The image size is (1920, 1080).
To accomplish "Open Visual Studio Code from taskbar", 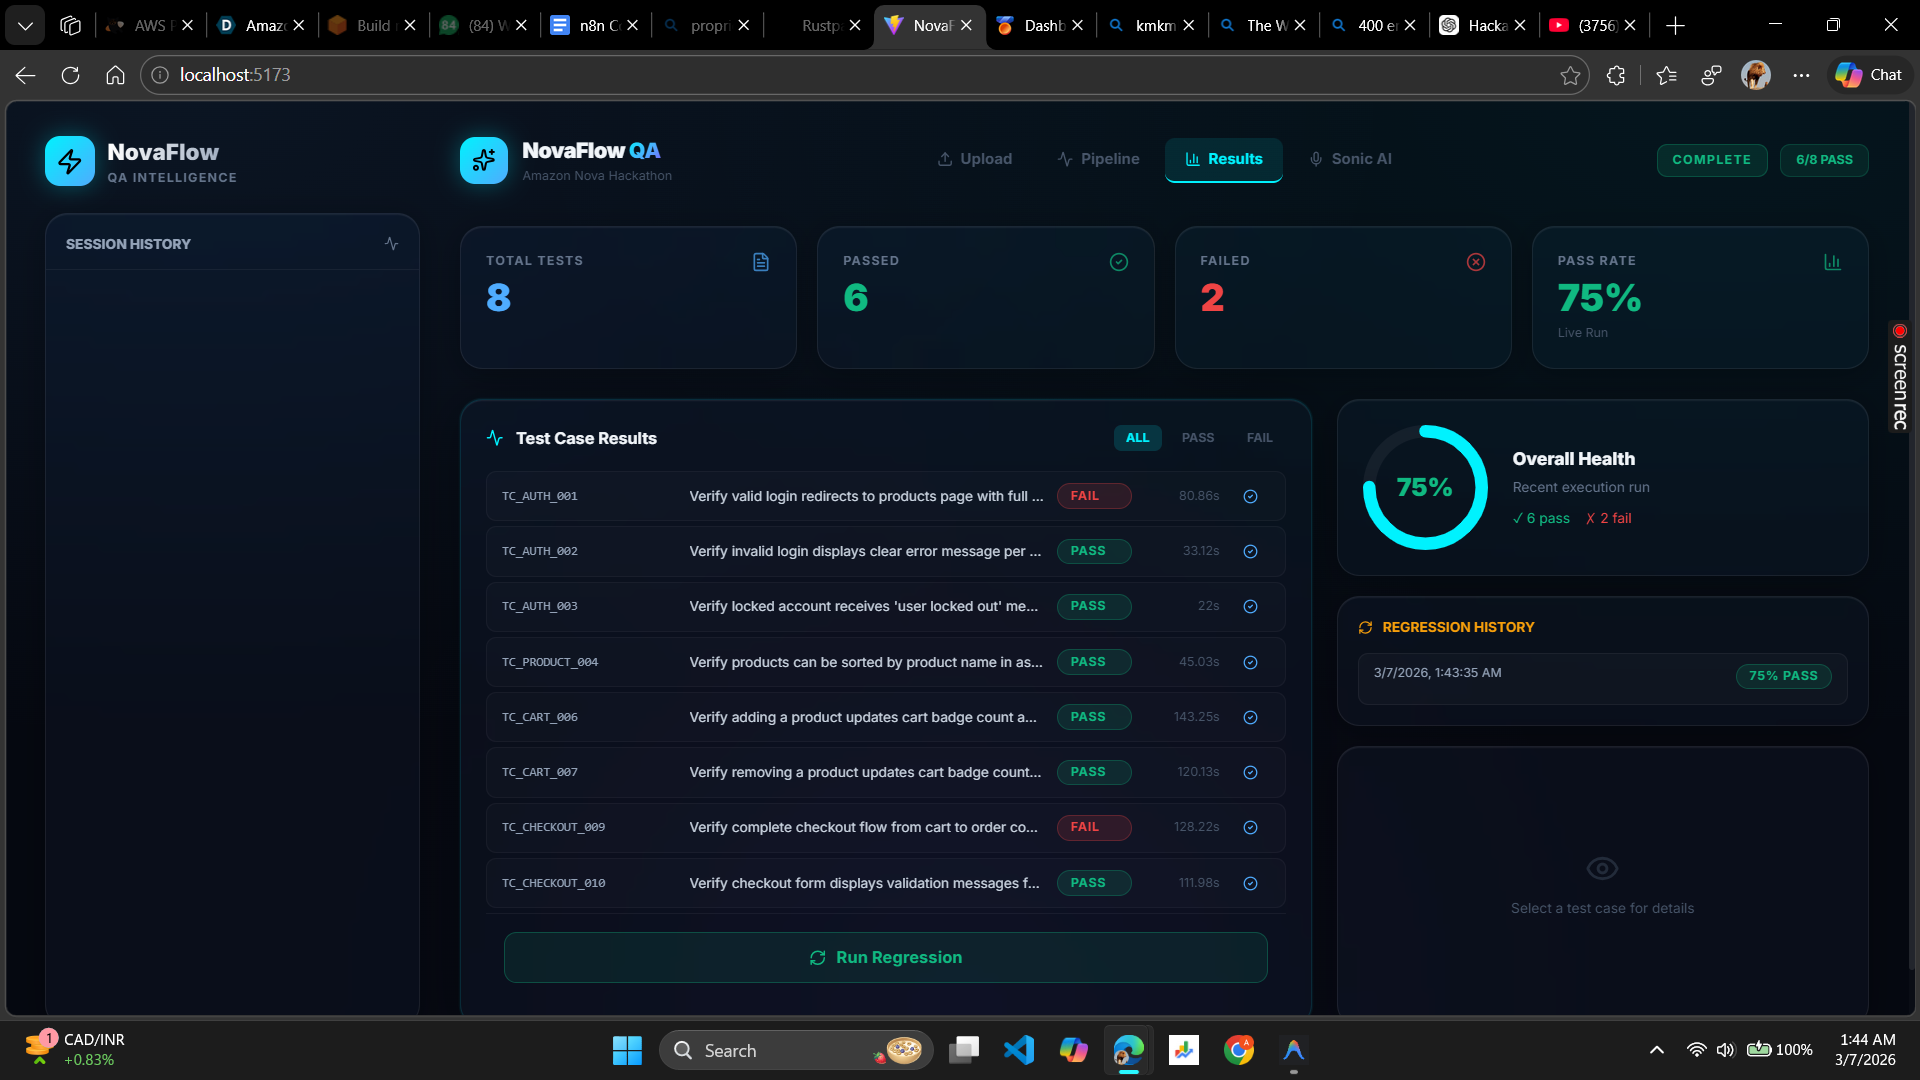I will [x=1018, y=1050].
